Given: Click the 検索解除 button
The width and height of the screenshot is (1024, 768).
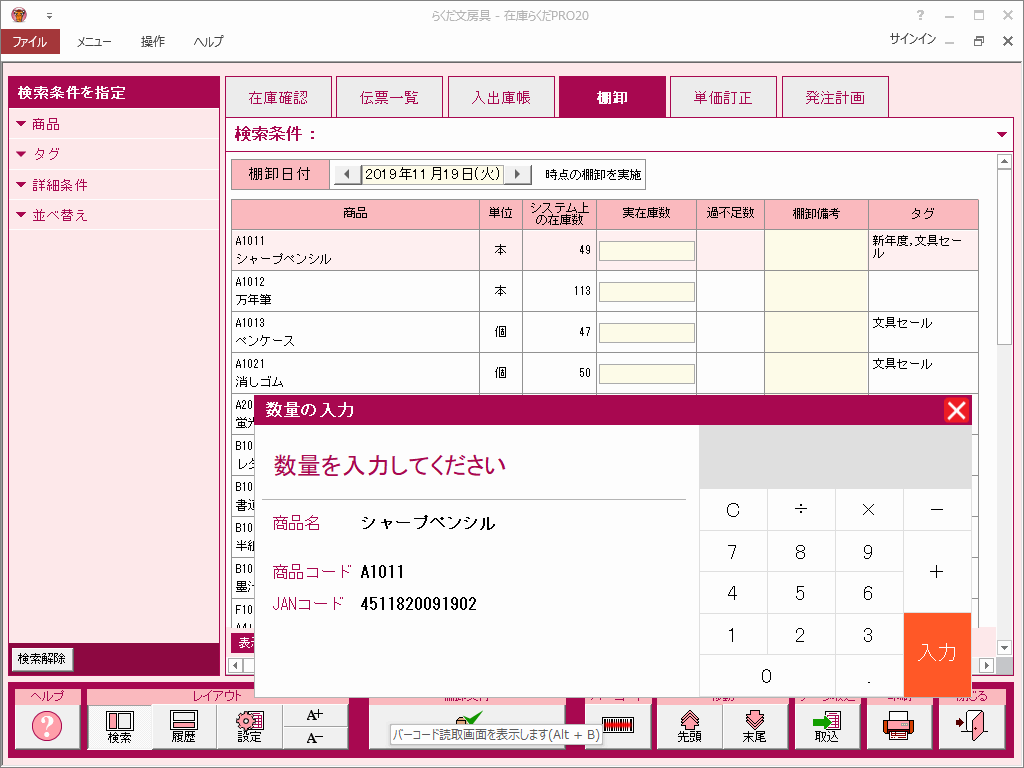Looking at the screenshot, I should (42, 659).
